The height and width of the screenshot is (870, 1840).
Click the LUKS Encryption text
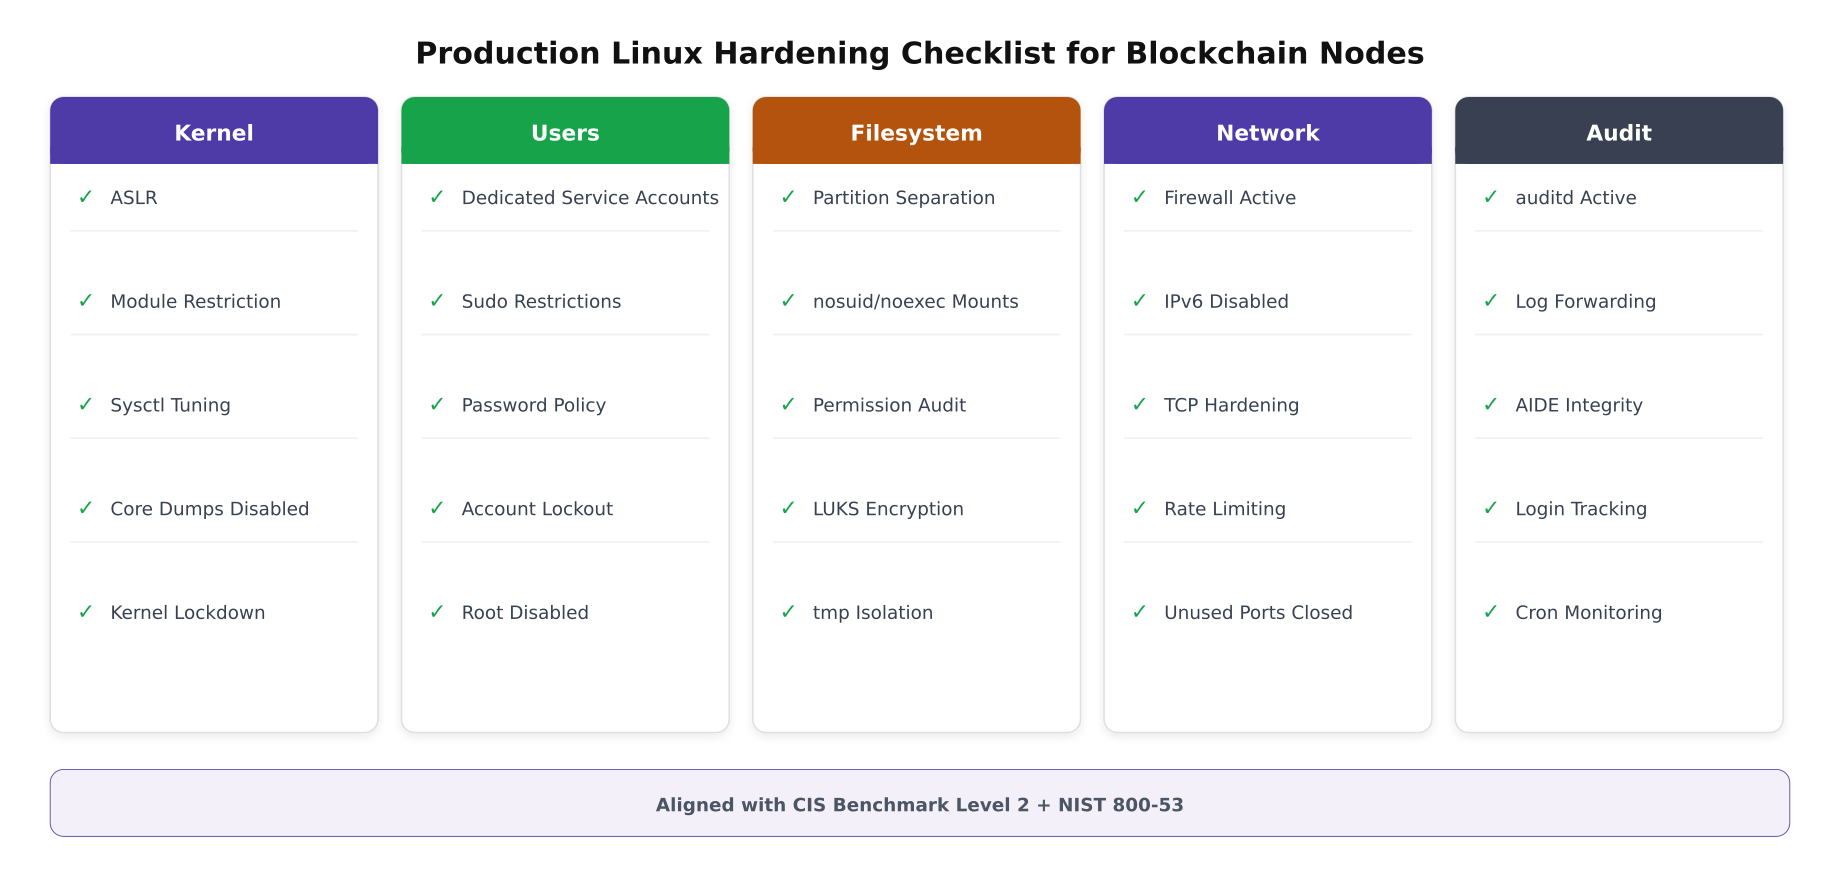click(x=888, y=509)
